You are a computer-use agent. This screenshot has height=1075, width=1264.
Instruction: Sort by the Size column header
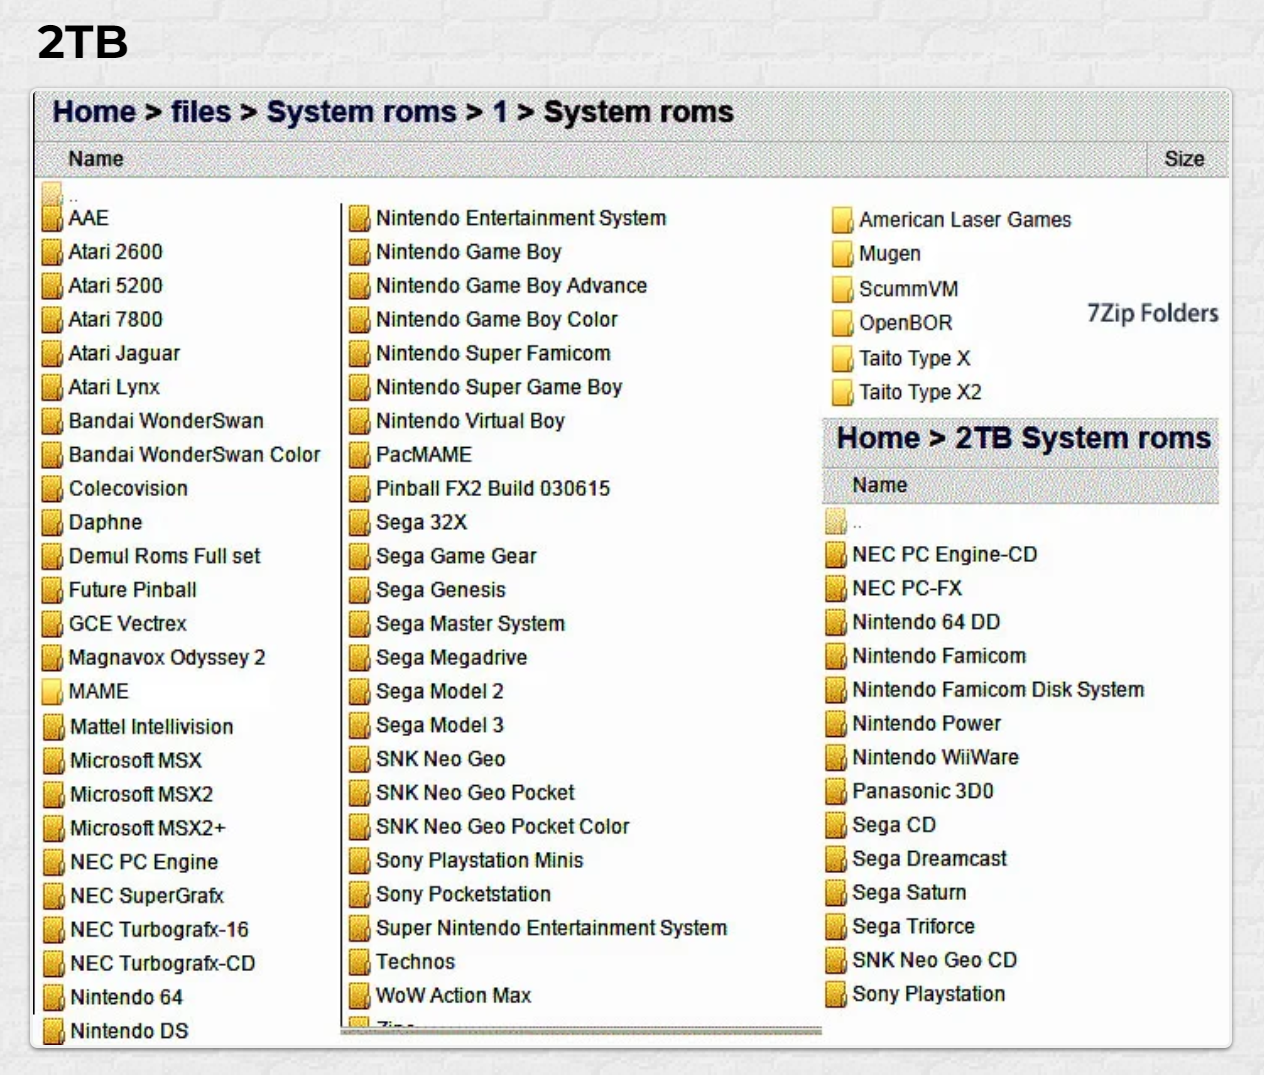[1183, 159]
